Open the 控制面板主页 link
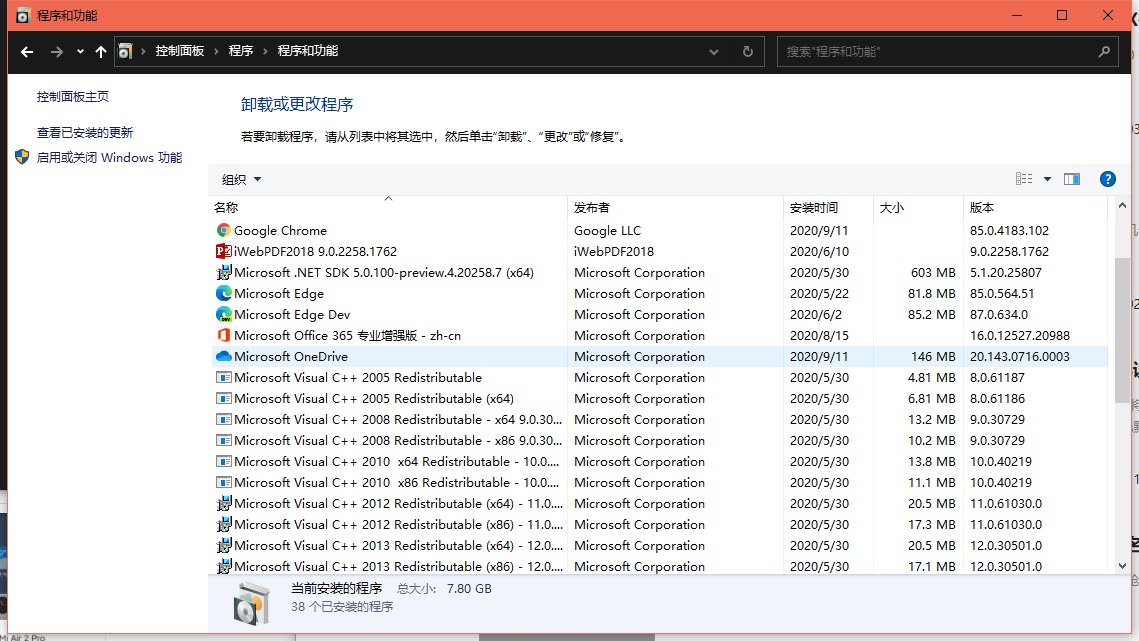This screenshot has height=641, width=1139. click(73, 97)
